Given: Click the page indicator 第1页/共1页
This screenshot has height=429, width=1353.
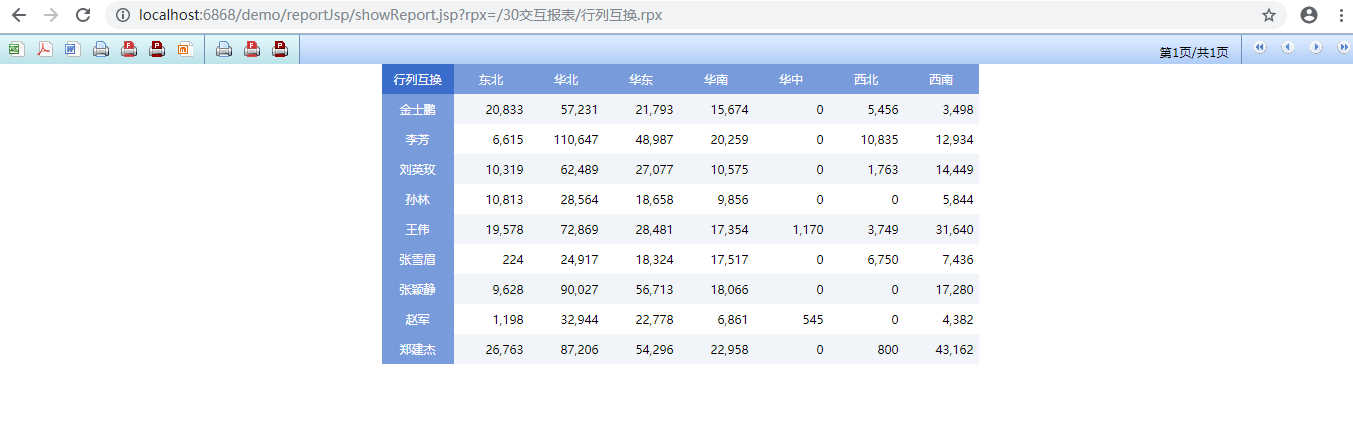Looking at the screenshot, I should point(1194,53).
